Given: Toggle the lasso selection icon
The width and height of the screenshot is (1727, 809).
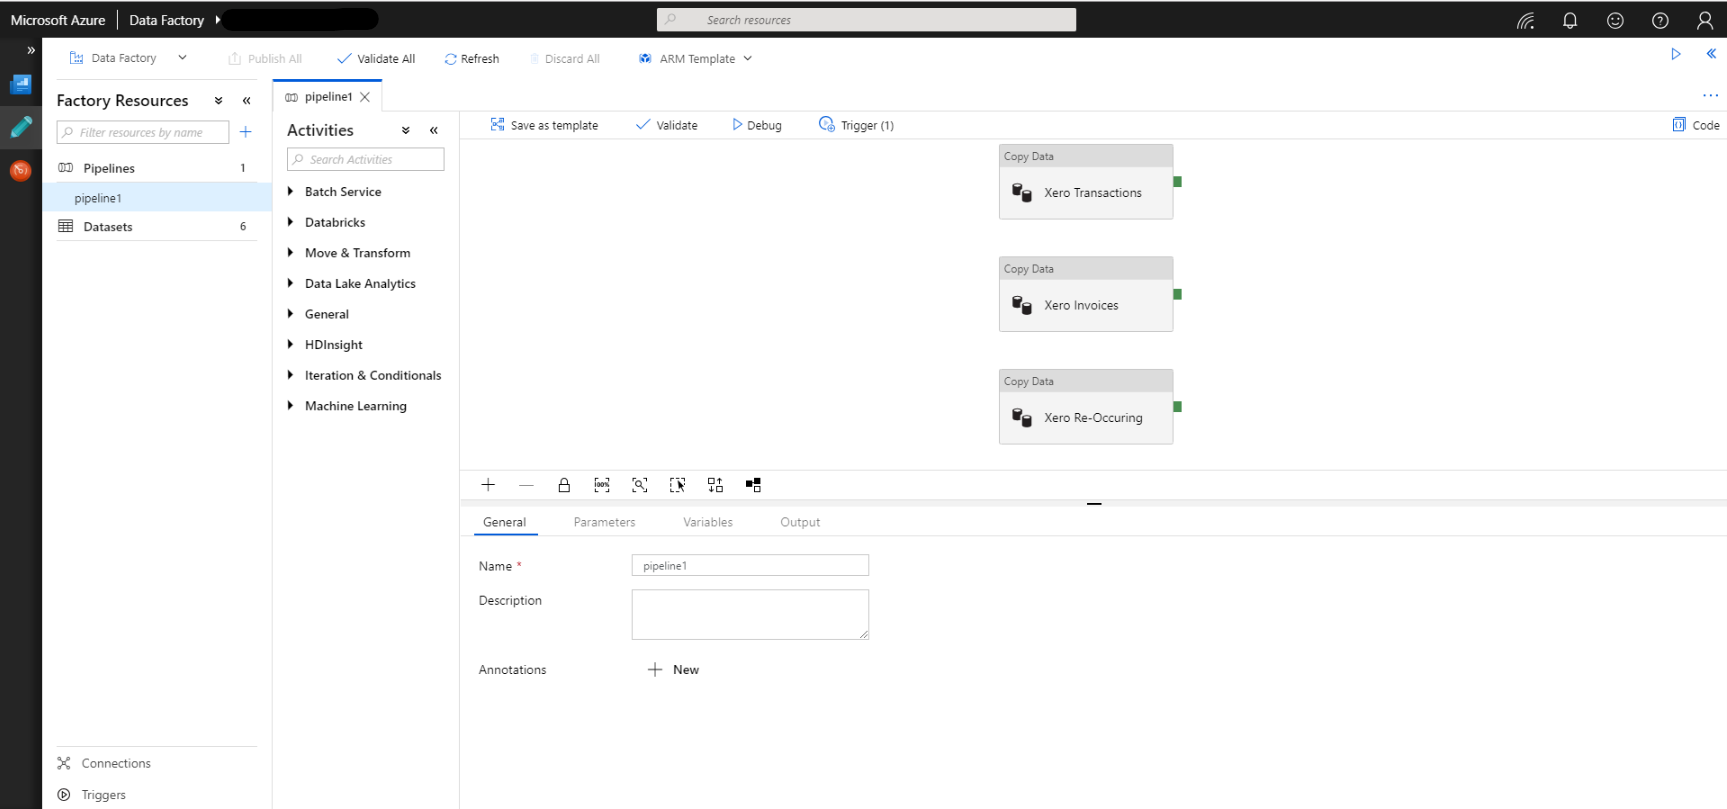Looking at the screenshot, I should [678, 485].
